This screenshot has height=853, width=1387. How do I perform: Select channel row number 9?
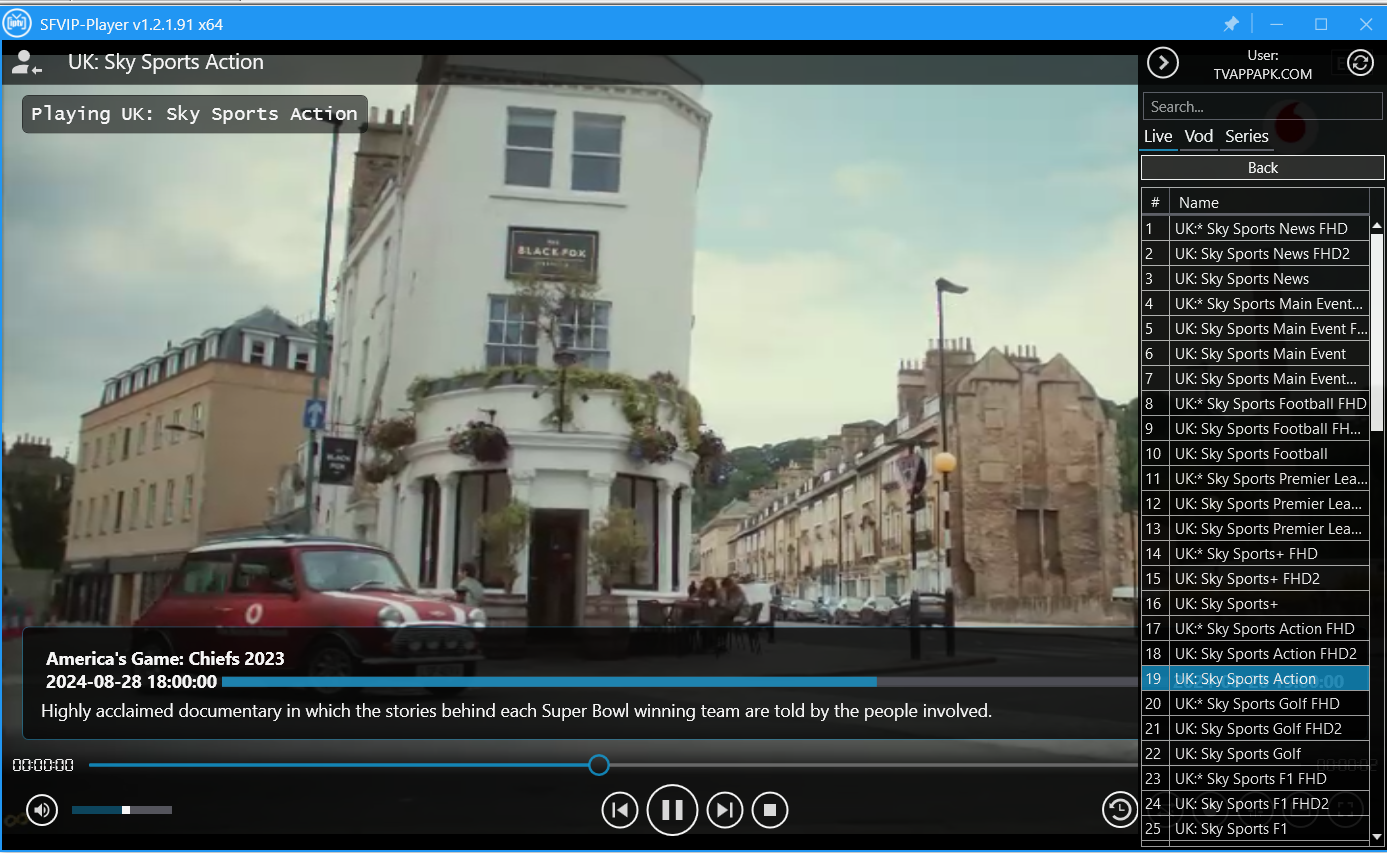[x=1255, y=429]
